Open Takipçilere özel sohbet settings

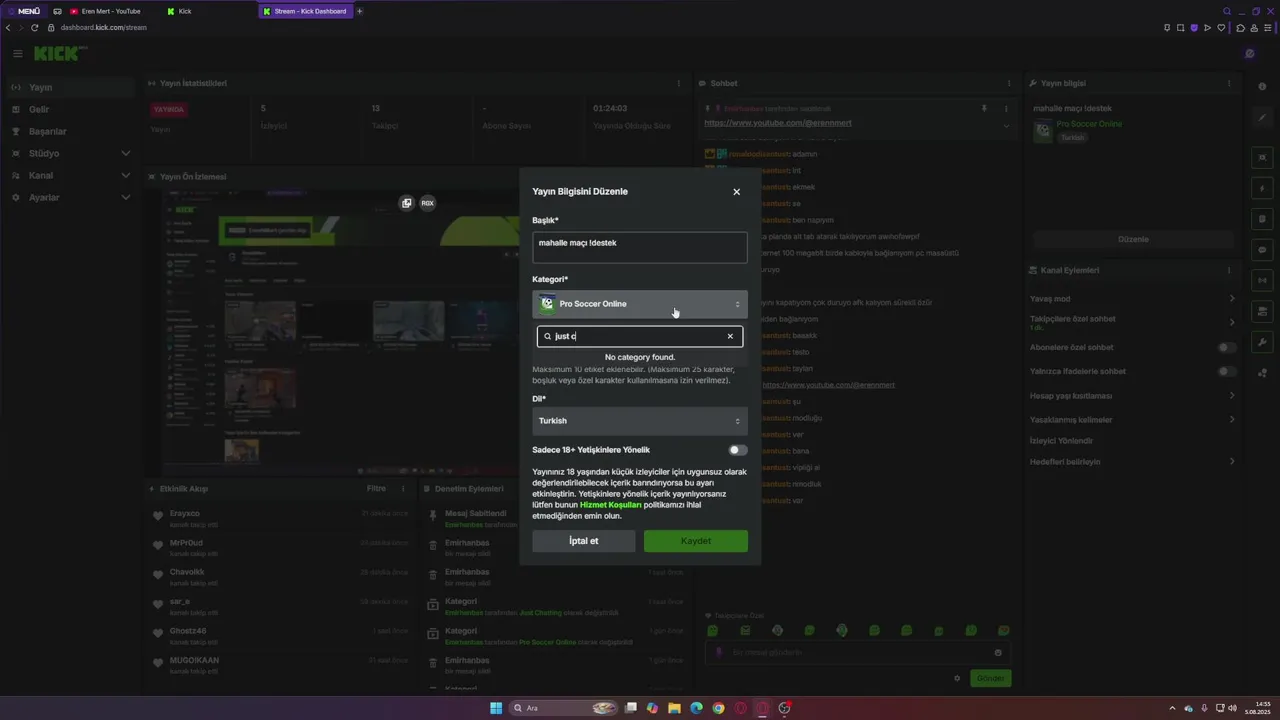coord(1133,322)
